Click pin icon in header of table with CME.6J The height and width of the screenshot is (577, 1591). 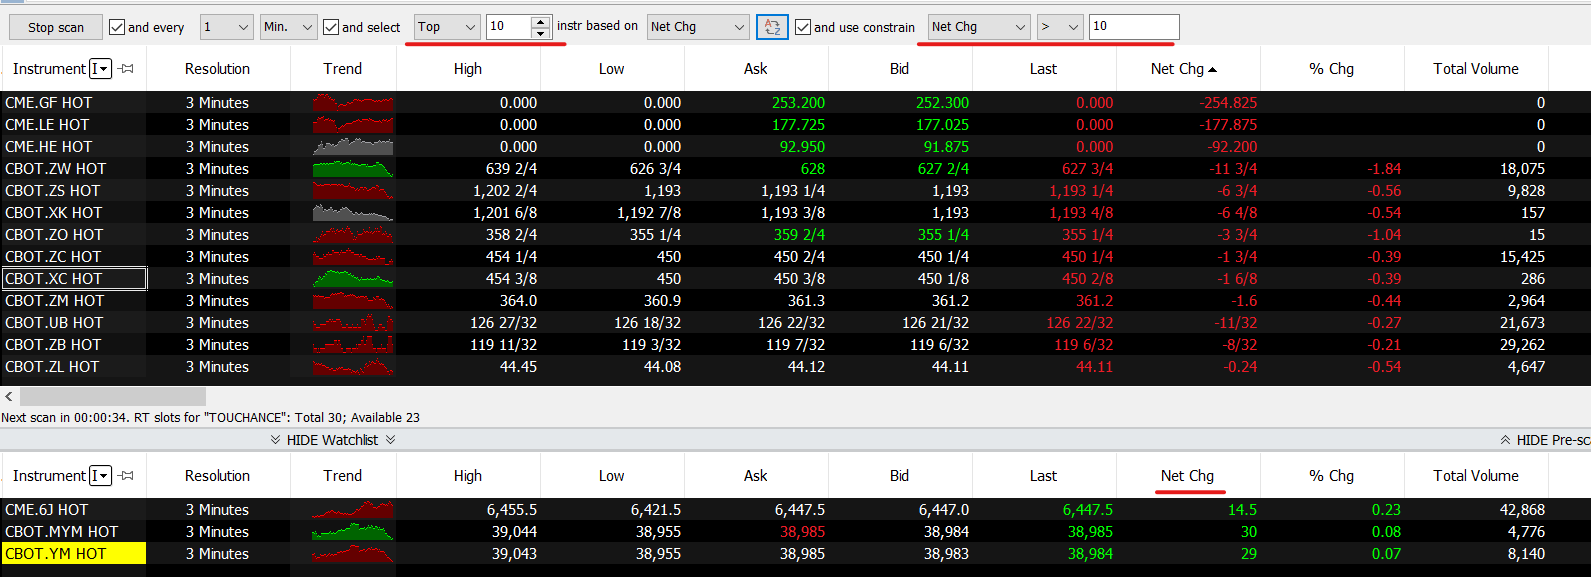click(x=126, y=476)
